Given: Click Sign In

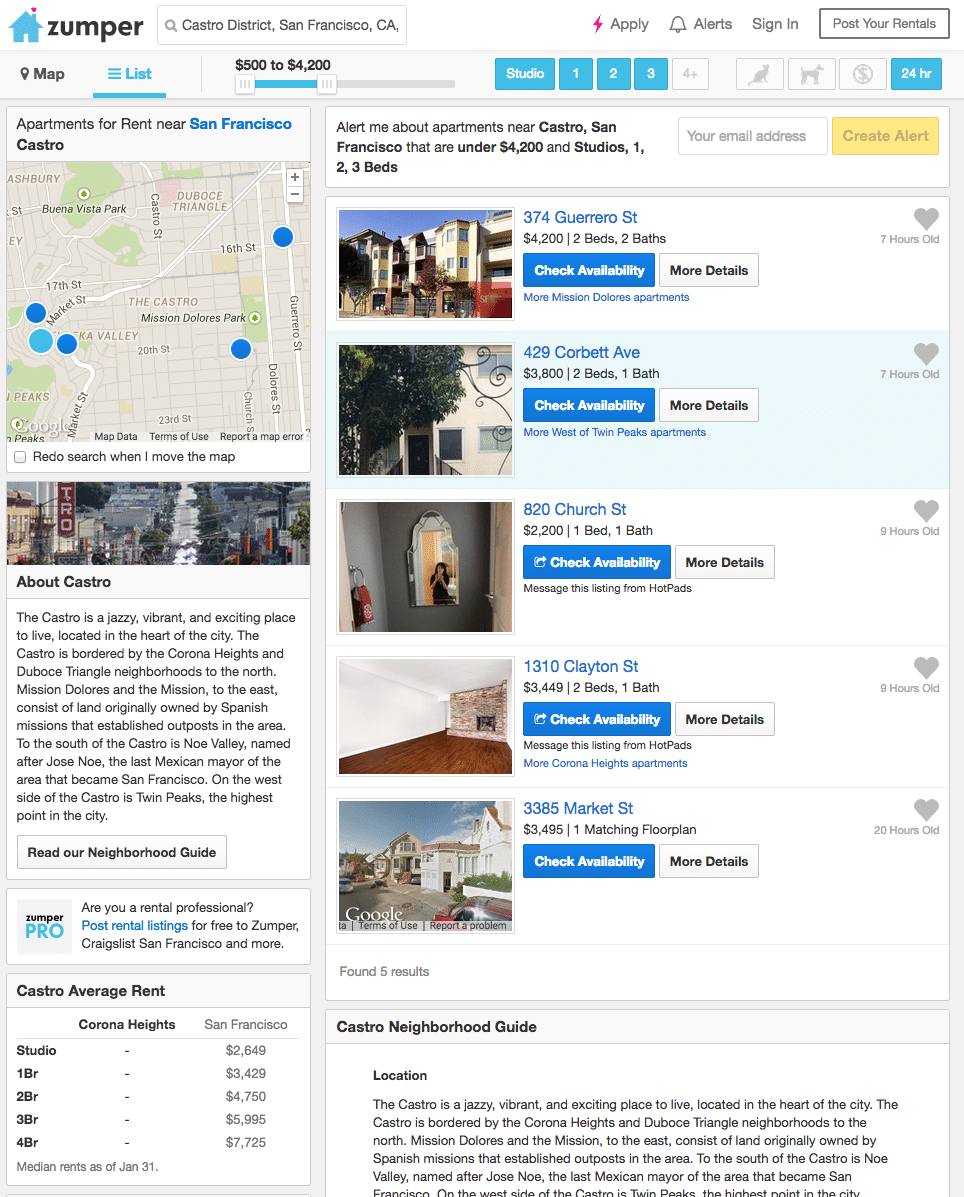Looking at the screenshot, I should point(775,24).
